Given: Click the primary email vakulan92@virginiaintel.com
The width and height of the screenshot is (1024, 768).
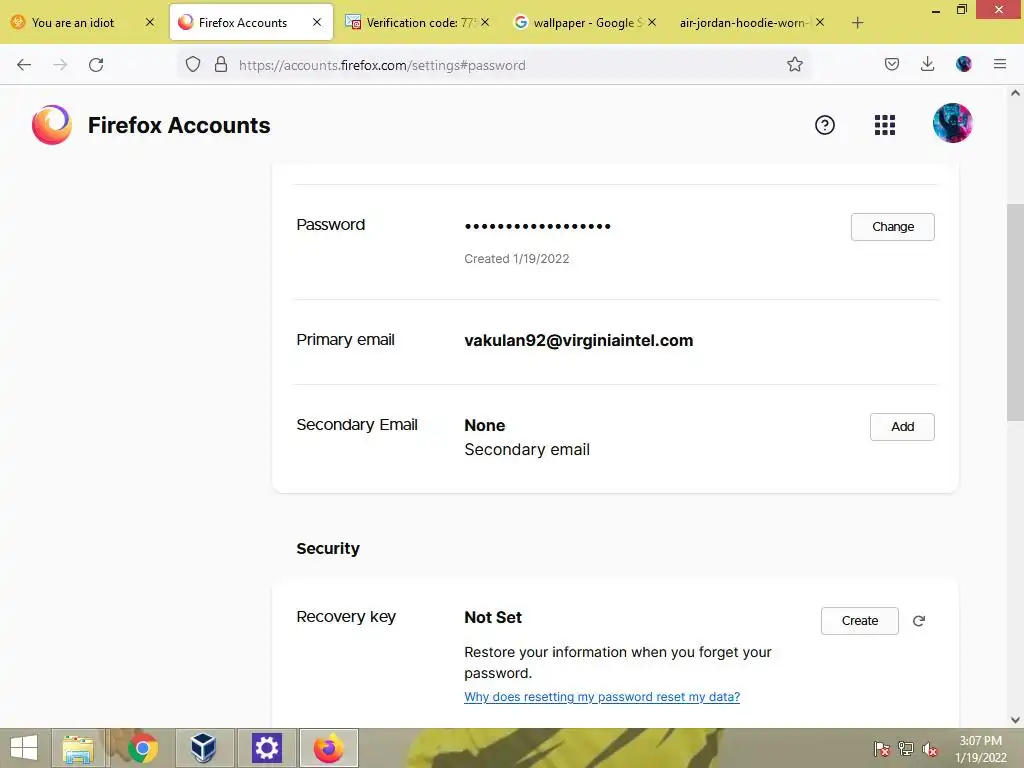Looking at the screenshot, I should click(579, 340).
